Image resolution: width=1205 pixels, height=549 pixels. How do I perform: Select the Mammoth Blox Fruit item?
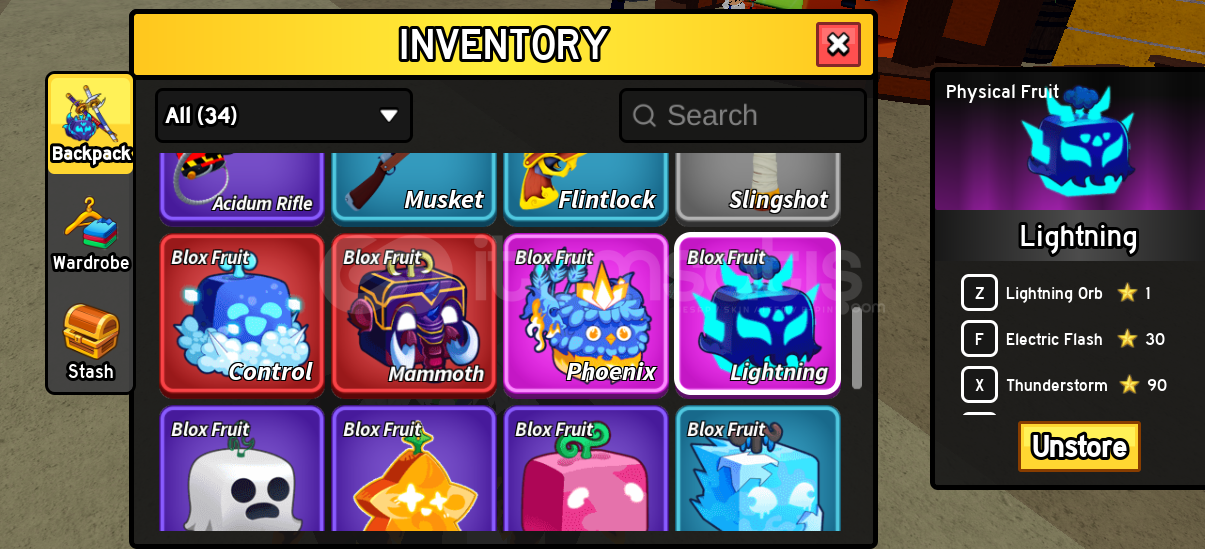tap(414, 314)
